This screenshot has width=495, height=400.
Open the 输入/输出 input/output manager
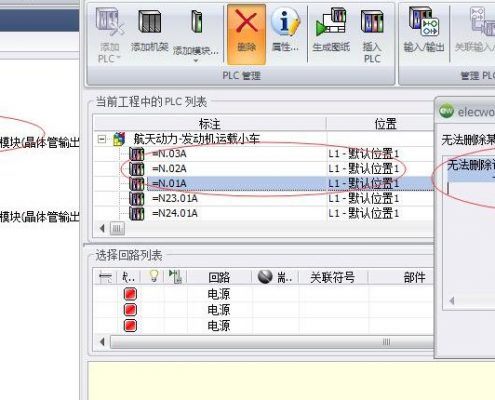[x=424, y=32]
